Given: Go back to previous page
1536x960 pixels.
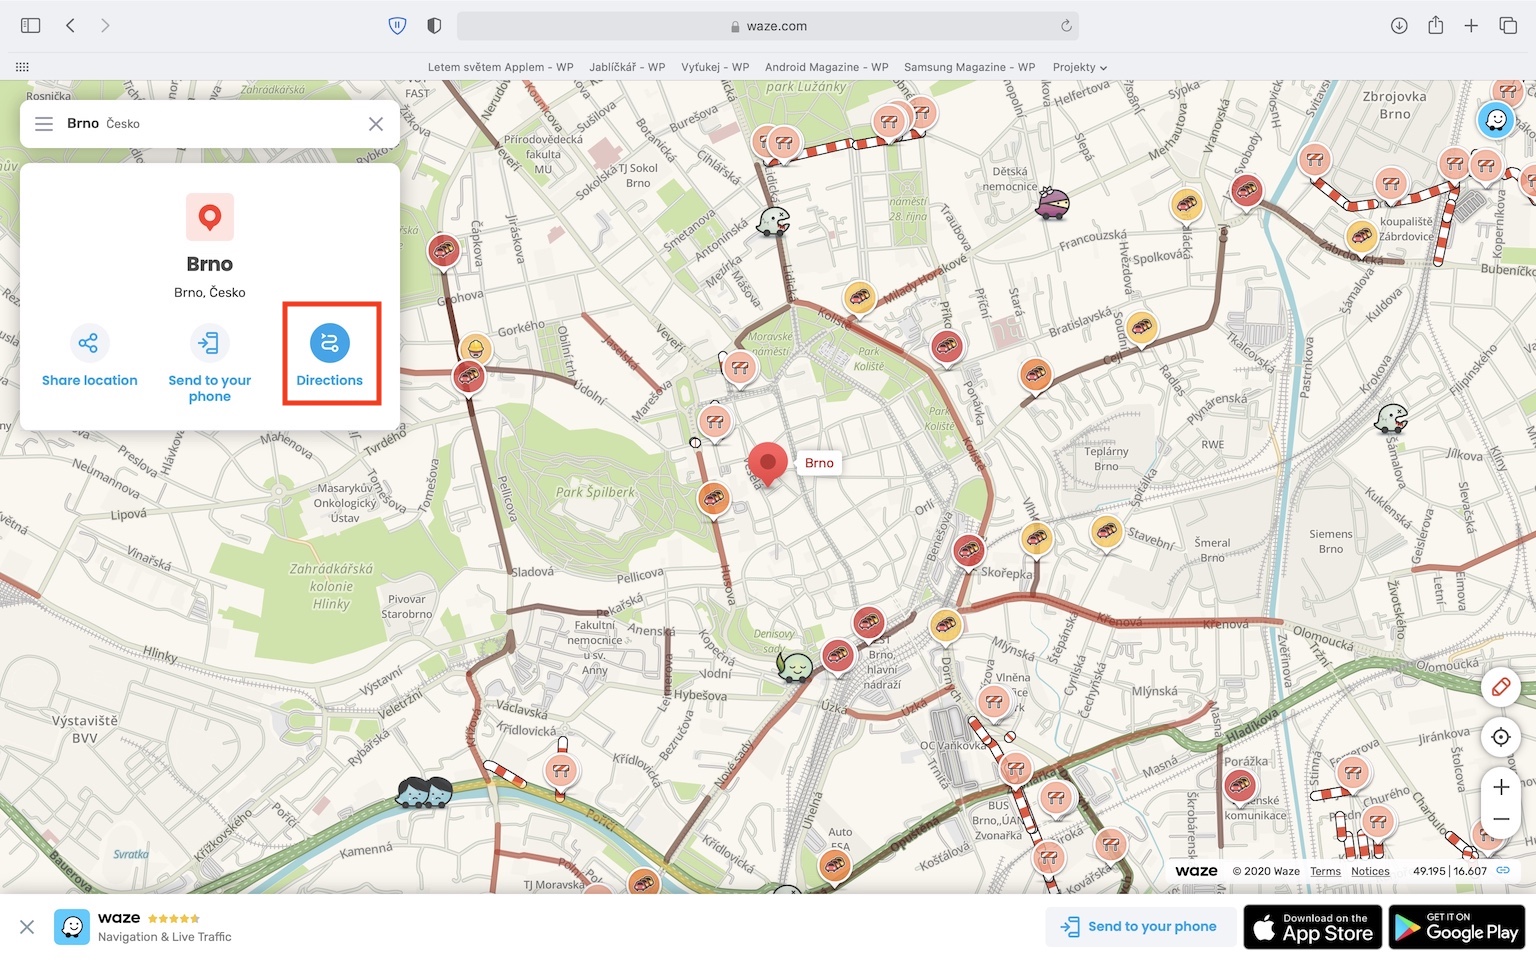Looking at the screenshot, I should (x=70, y=26).
